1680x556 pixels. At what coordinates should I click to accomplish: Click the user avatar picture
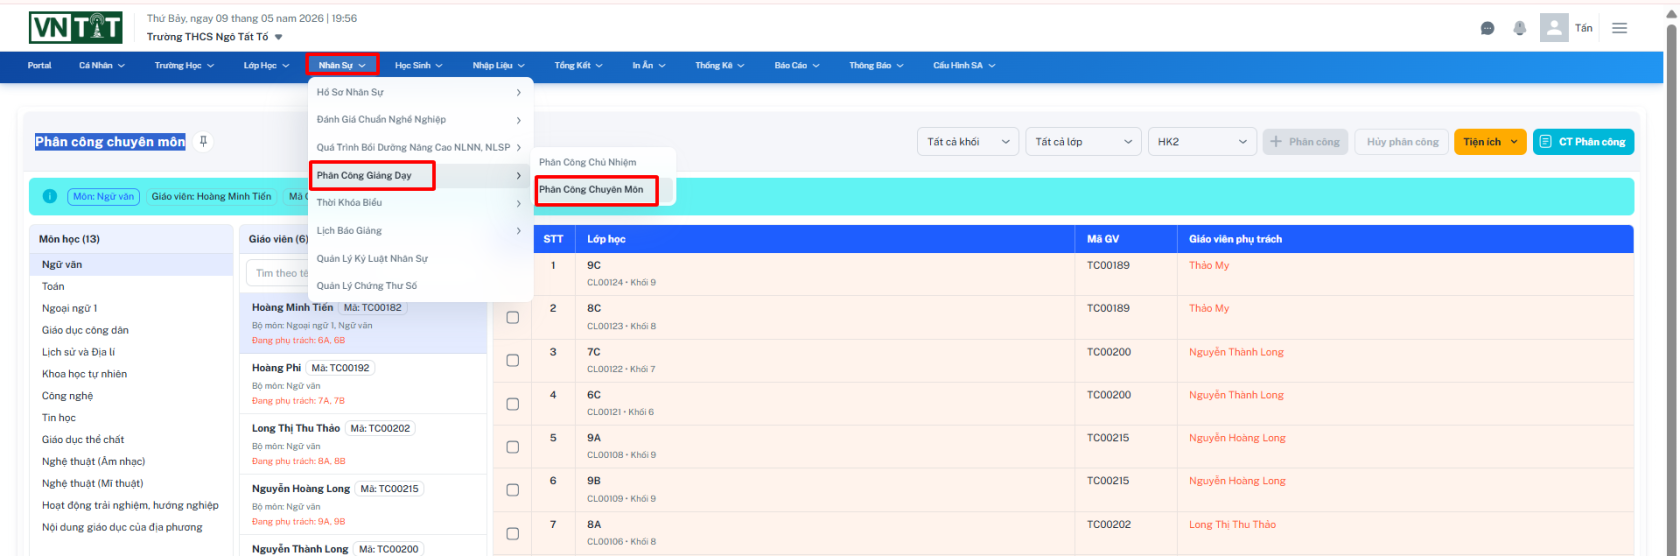(1554, 27)
